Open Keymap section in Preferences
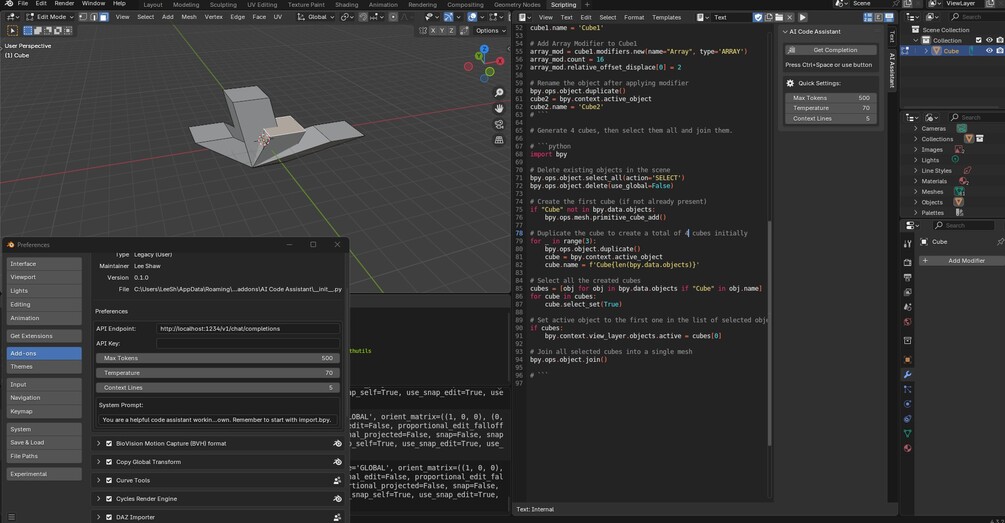The image size is (1005, 523). (x=44, y=411)
